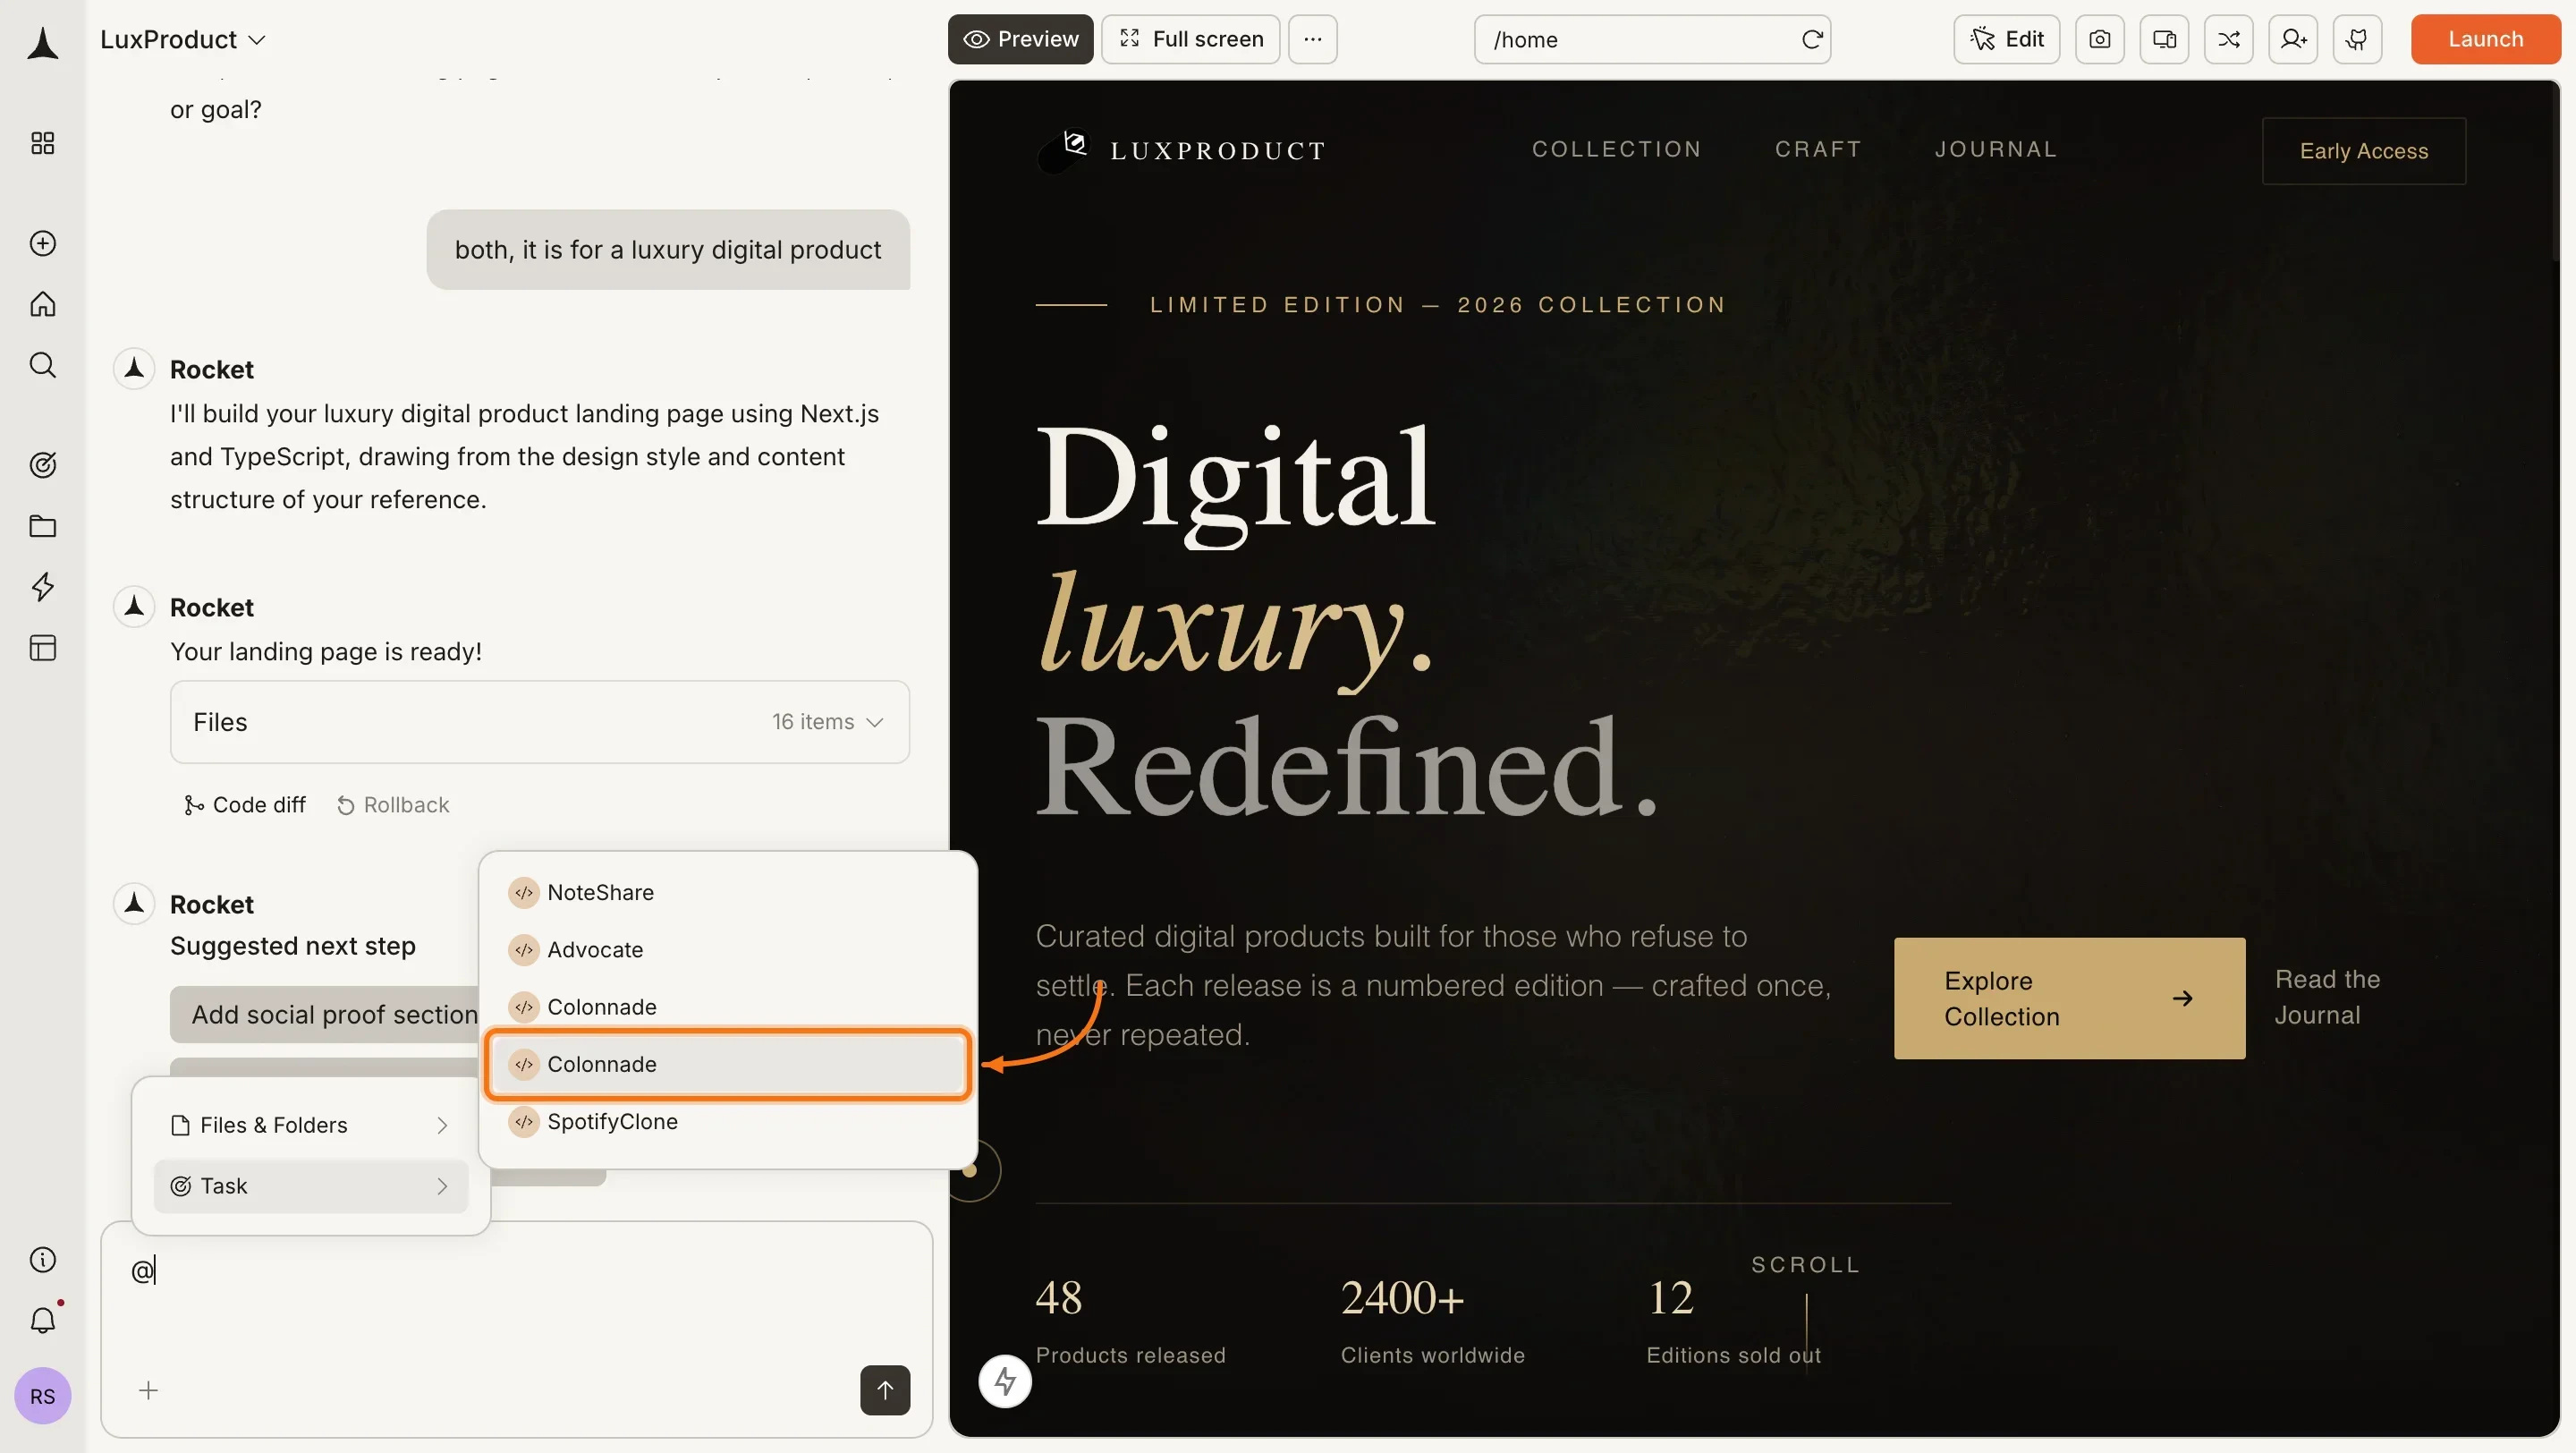Open COLLECTION nav link in preview
The image size is (2576, 1453).
point(1616,149)
